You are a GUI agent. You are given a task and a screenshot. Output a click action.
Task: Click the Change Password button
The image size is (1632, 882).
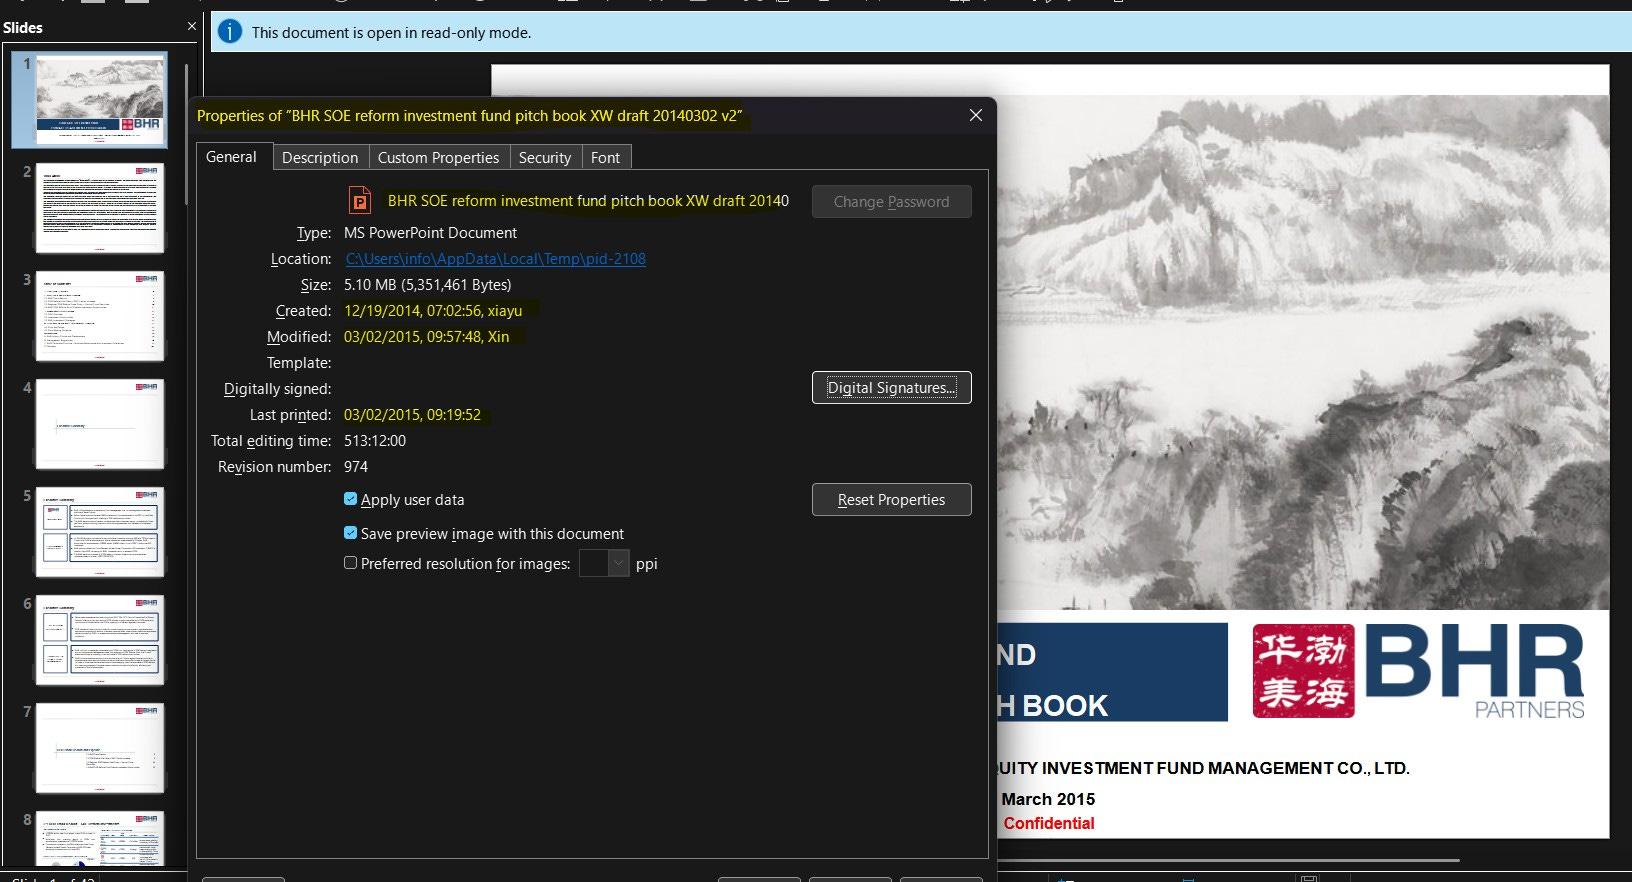pos(891,202)
